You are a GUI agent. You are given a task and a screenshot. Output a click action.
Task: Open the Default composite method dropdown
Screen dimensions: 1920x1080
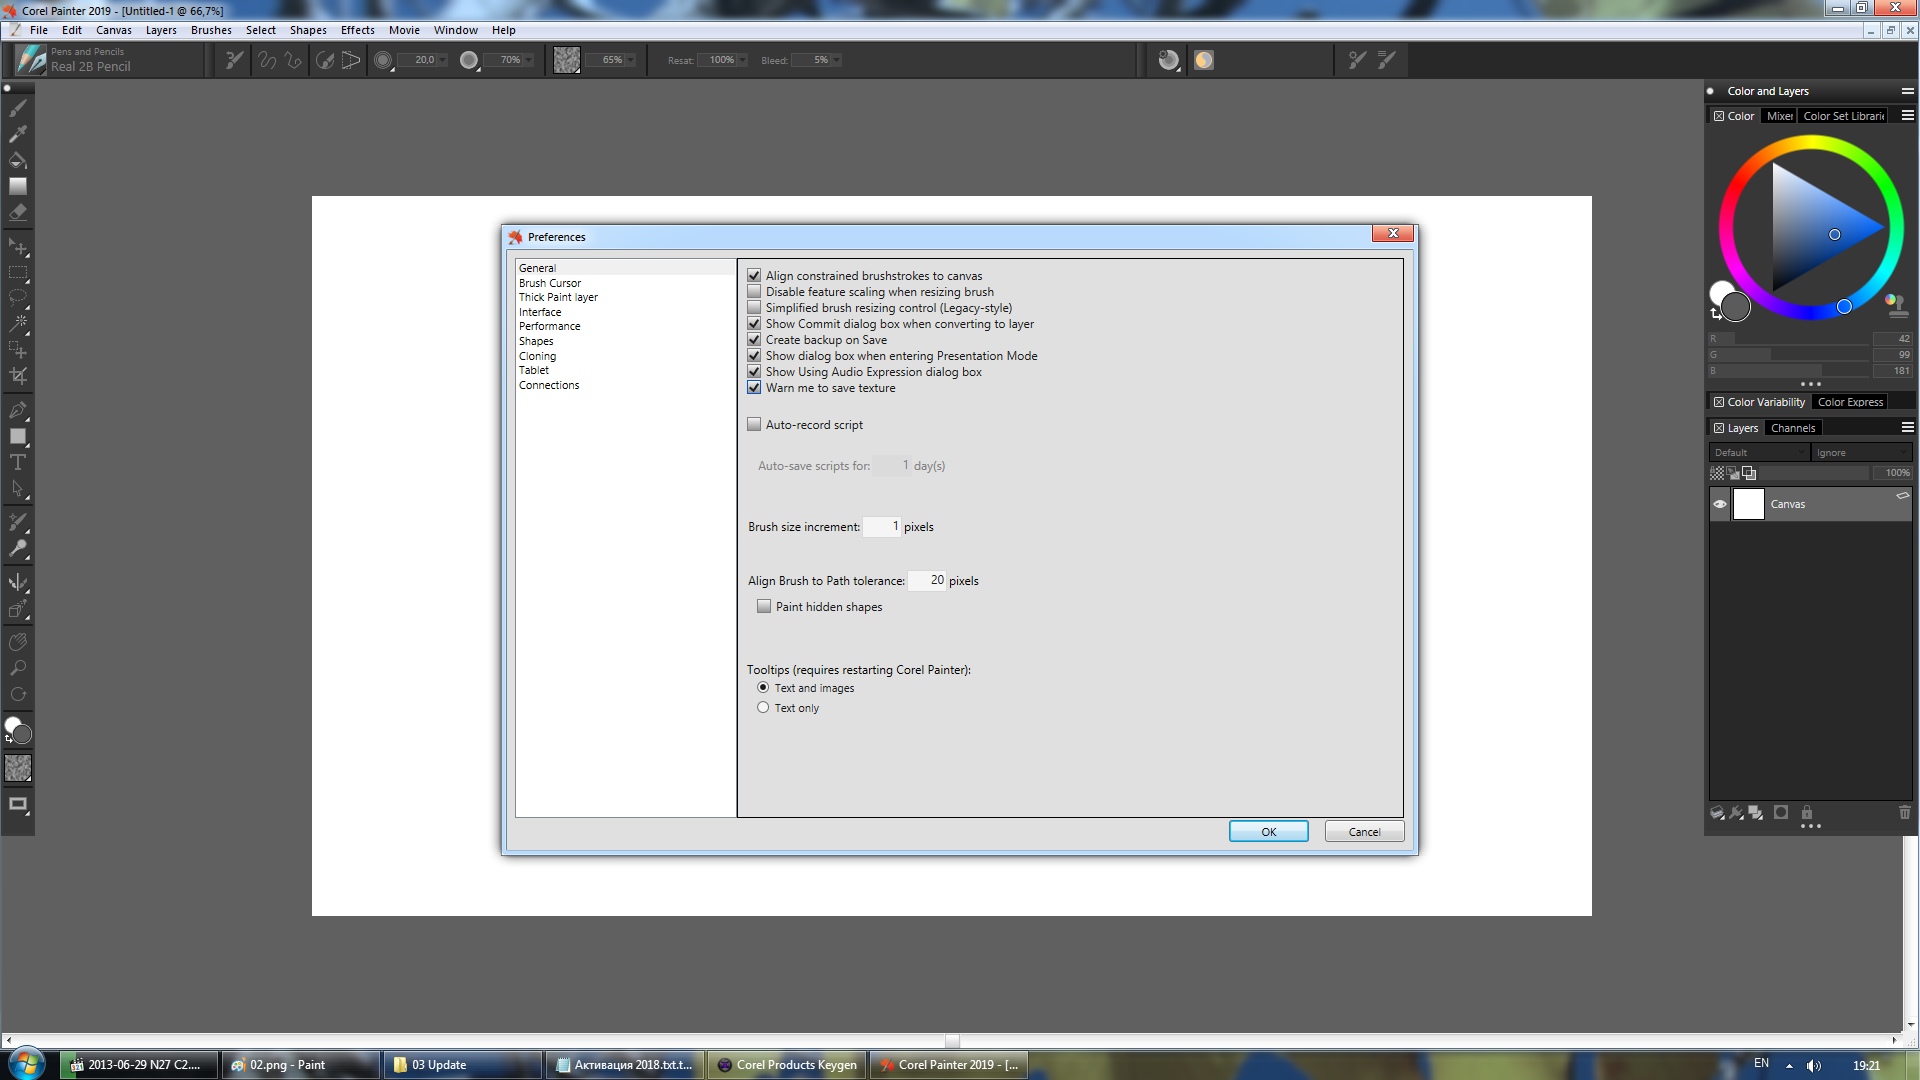click(x=1759, y=453)
